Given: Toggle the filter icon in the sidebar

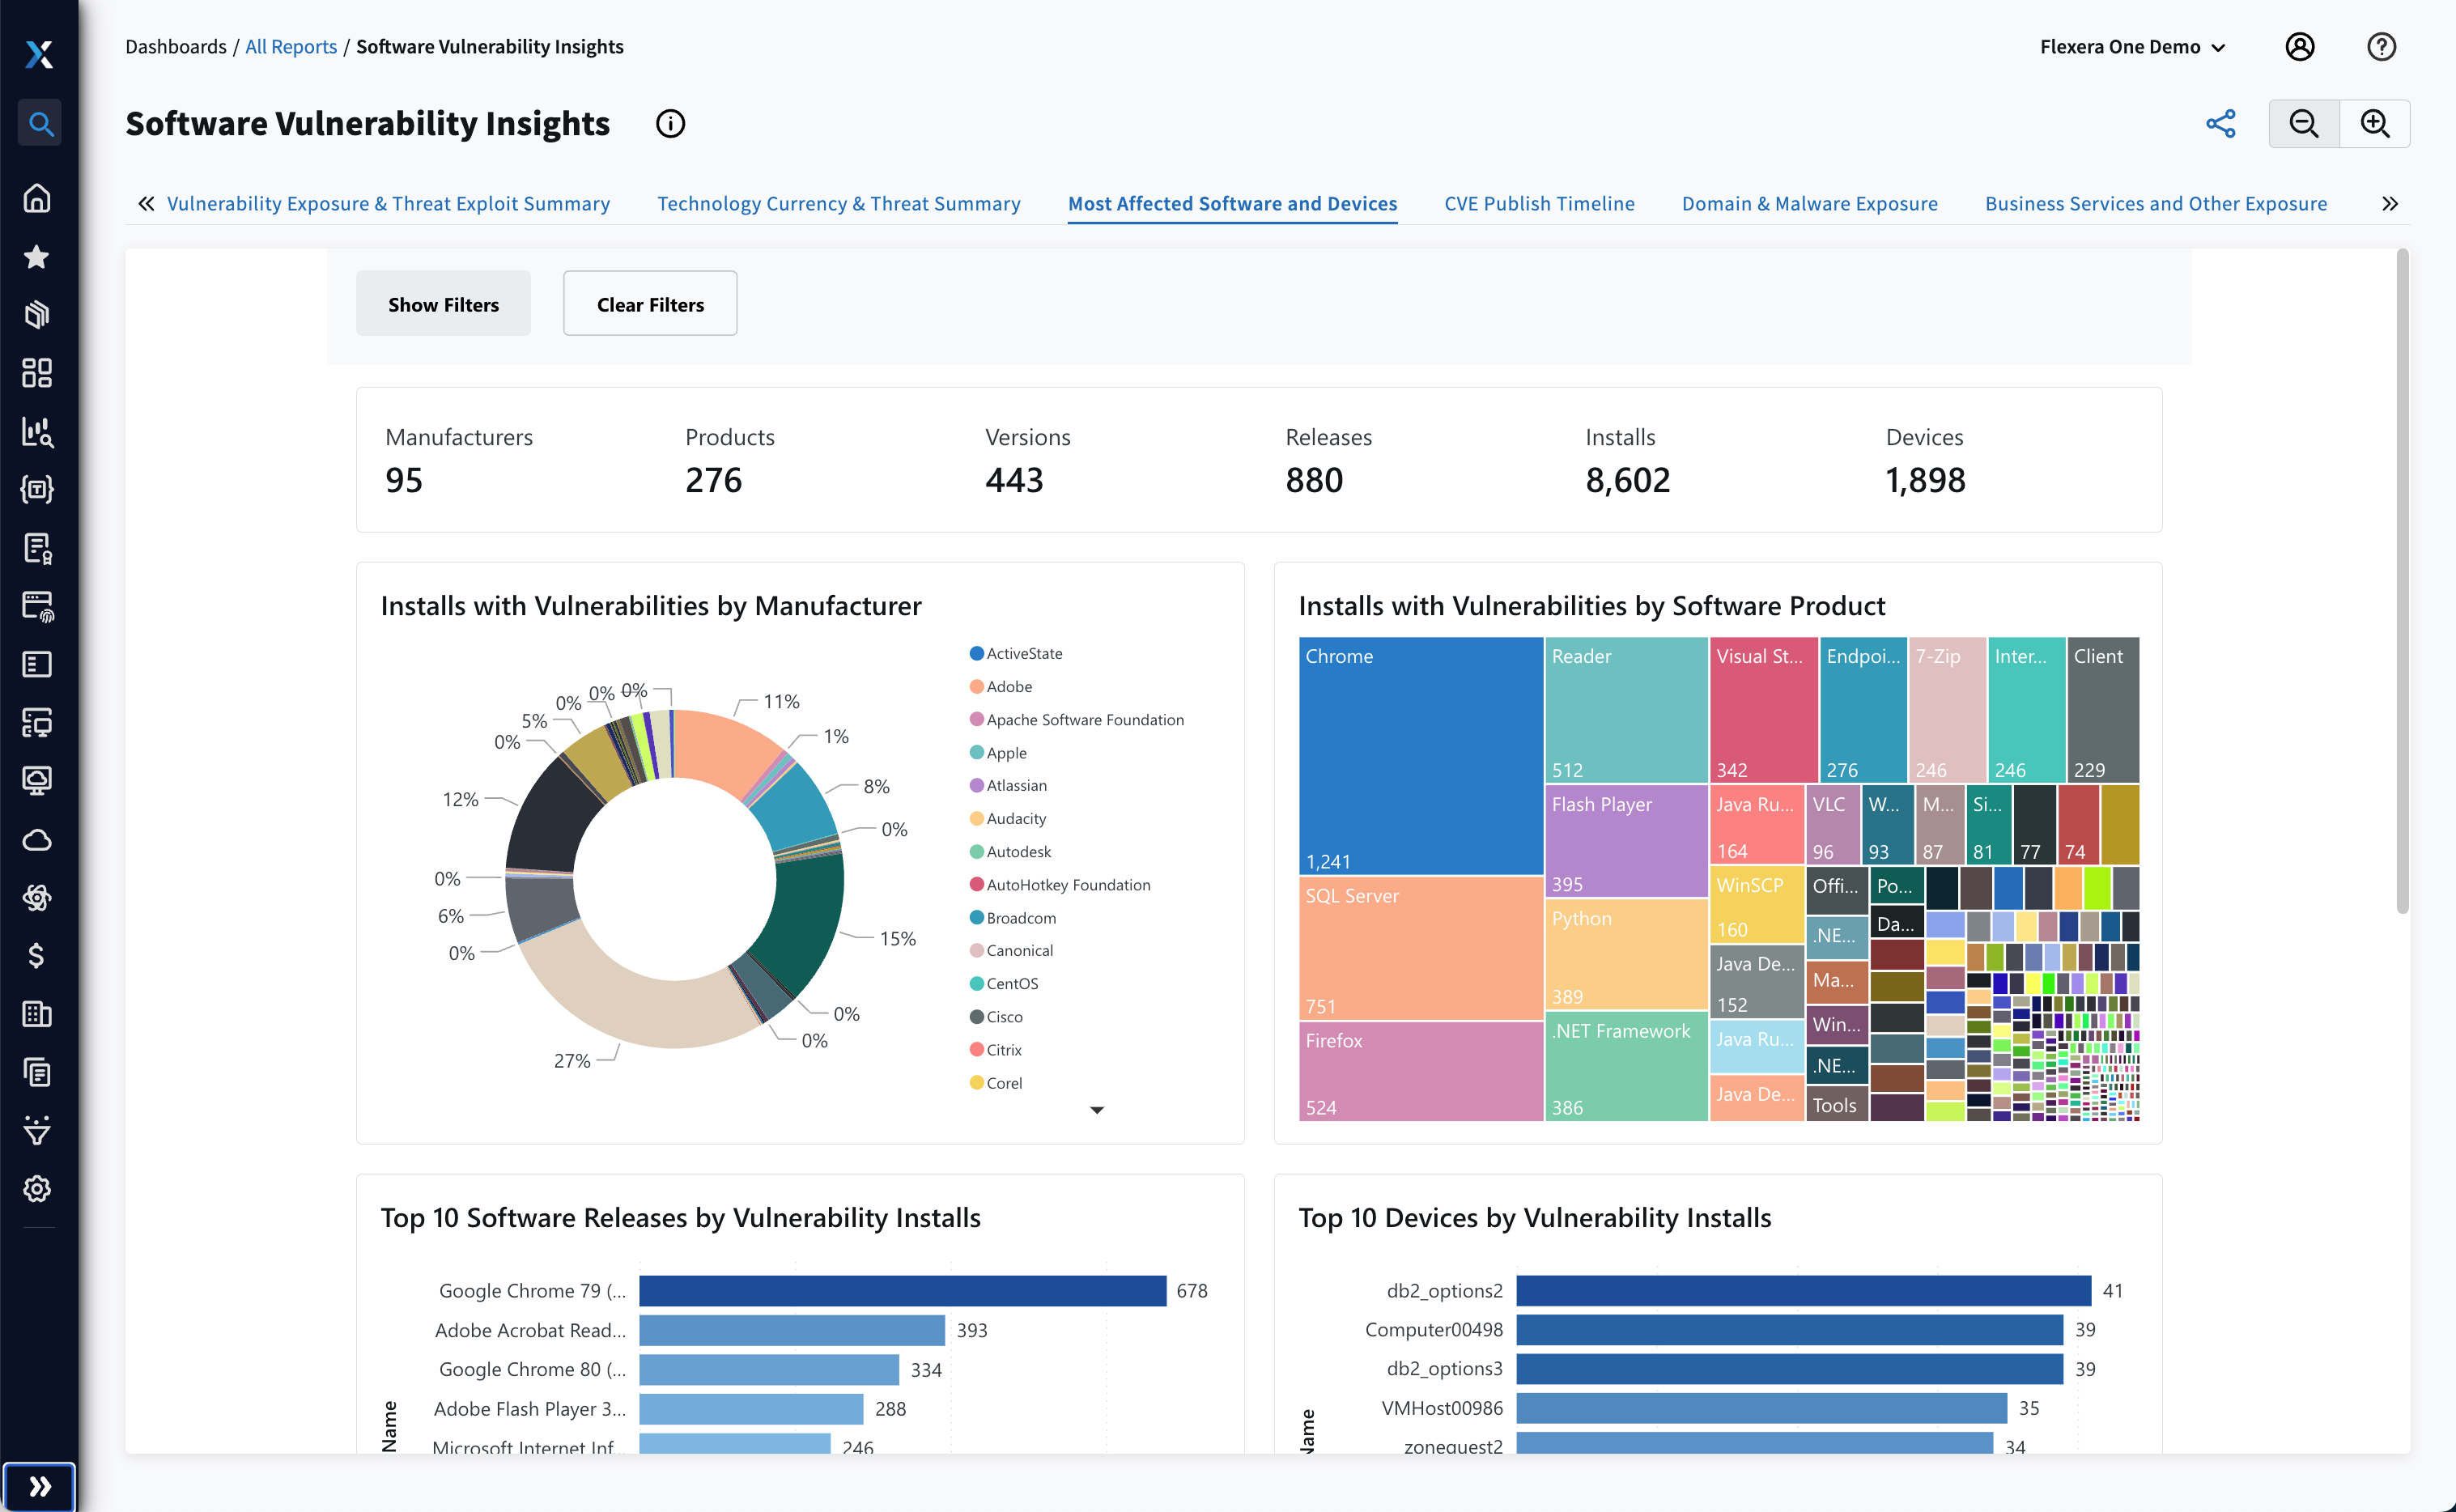Looking at the screenshot, I should tap(37, 1131).
